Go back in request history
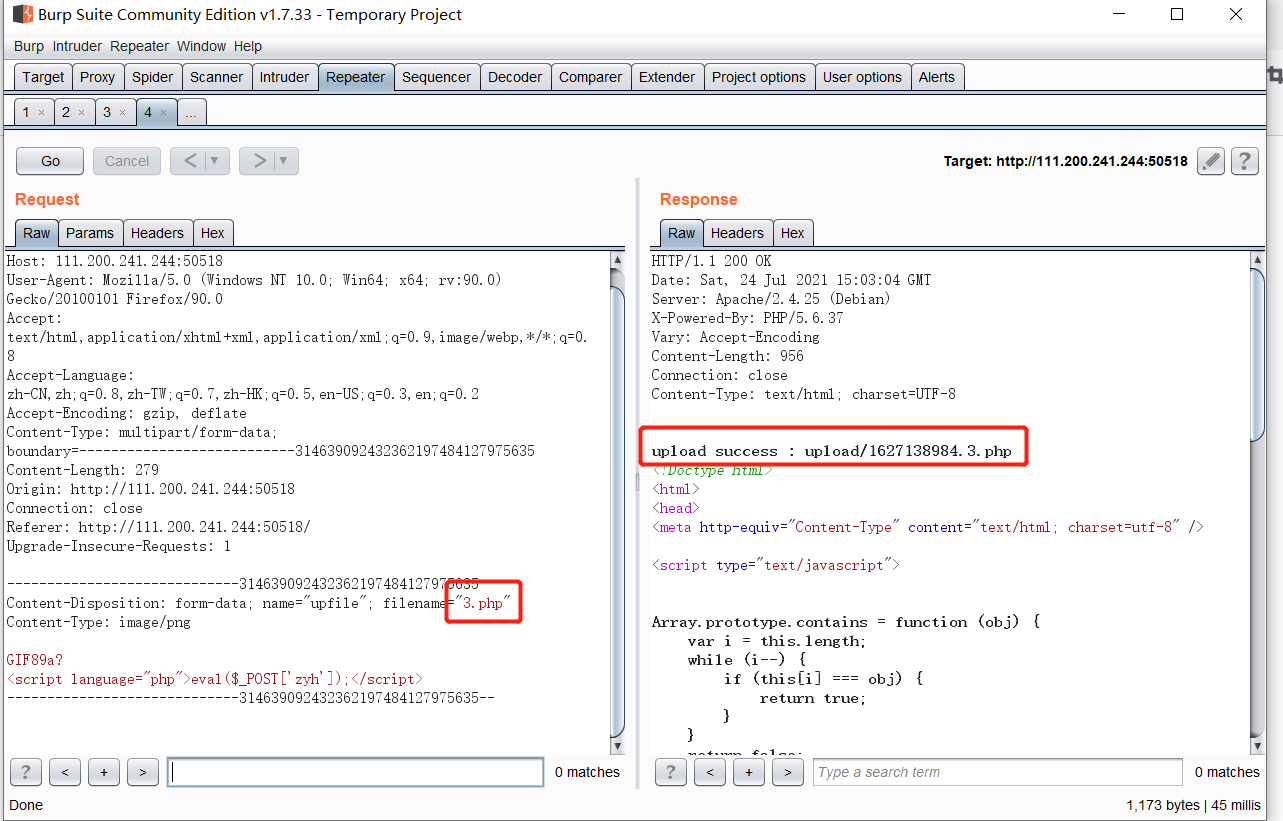The image size is (1283, 821). click(x=189, y=161)
